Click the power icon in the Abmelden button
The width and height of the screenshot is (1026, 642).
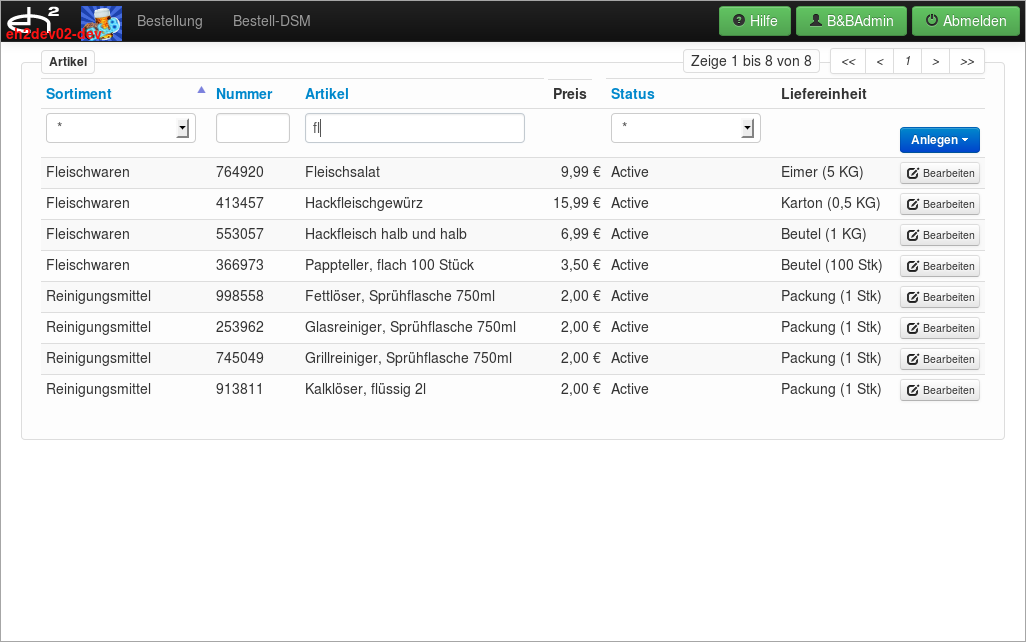(x=932, y=20)
